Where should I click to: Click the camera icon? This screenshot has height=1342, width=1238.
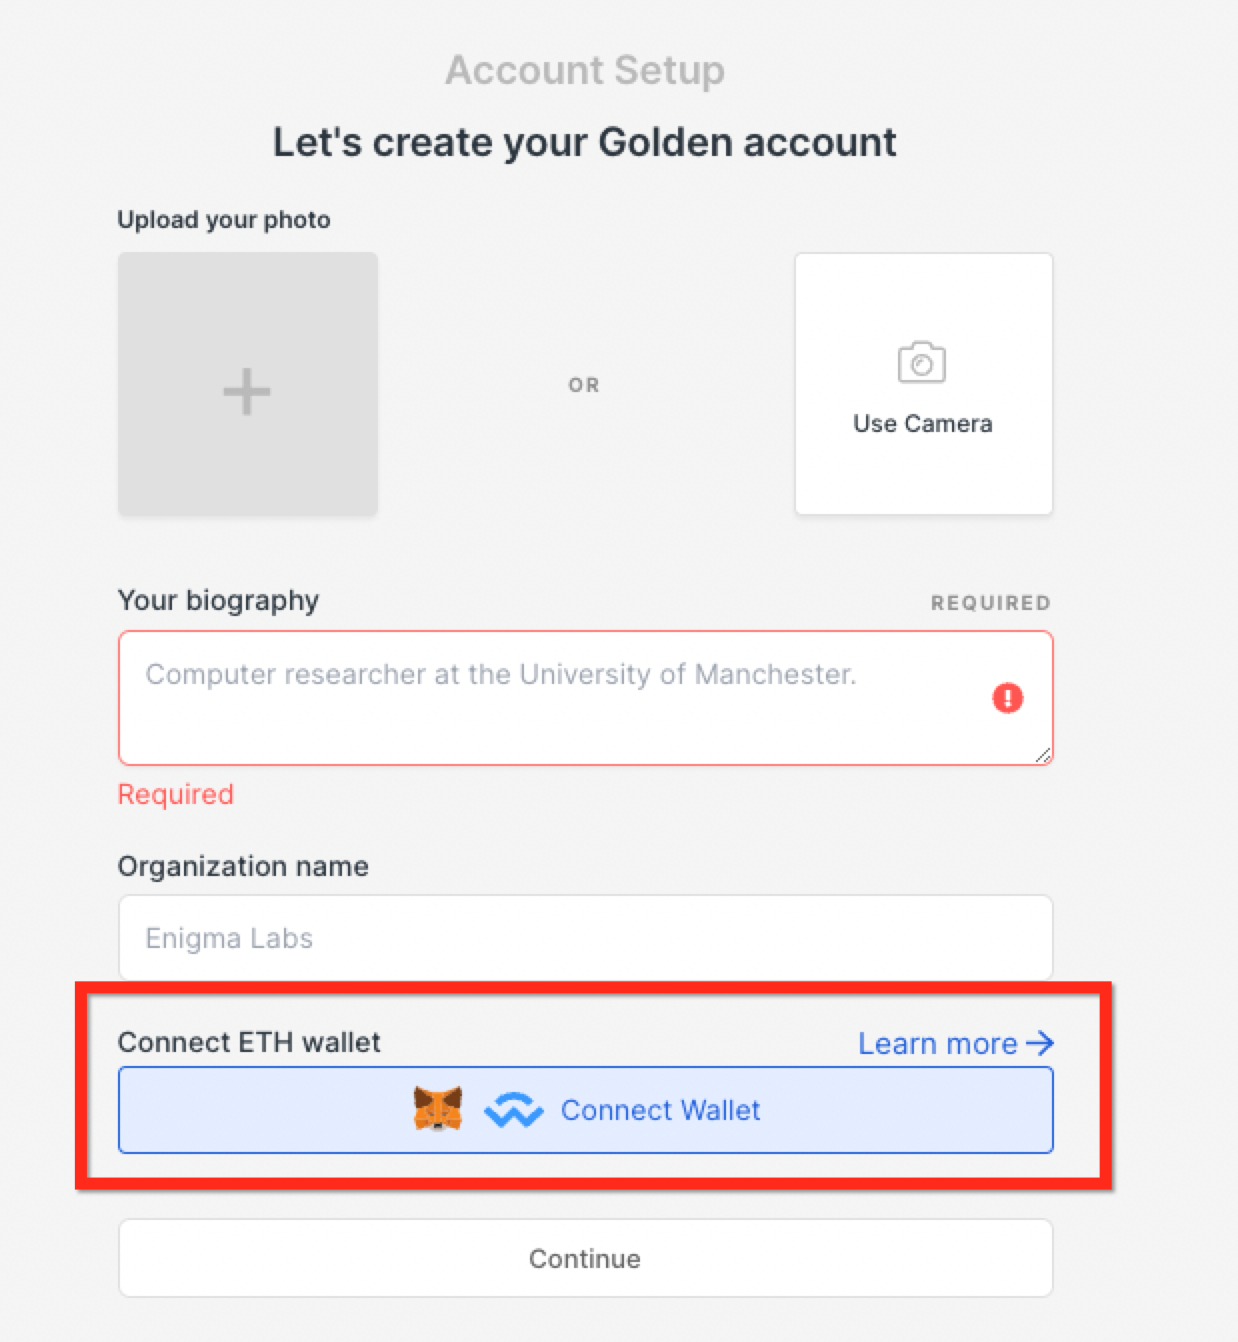click(x=922, y=362)
